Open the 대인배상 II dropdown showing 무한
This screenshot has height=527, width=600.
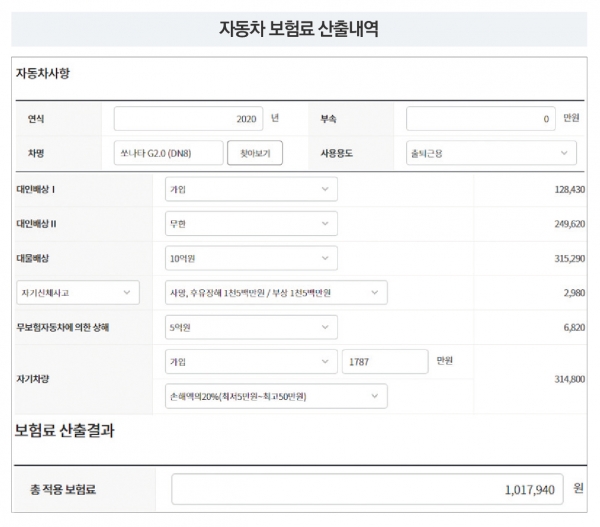[250, 224]
